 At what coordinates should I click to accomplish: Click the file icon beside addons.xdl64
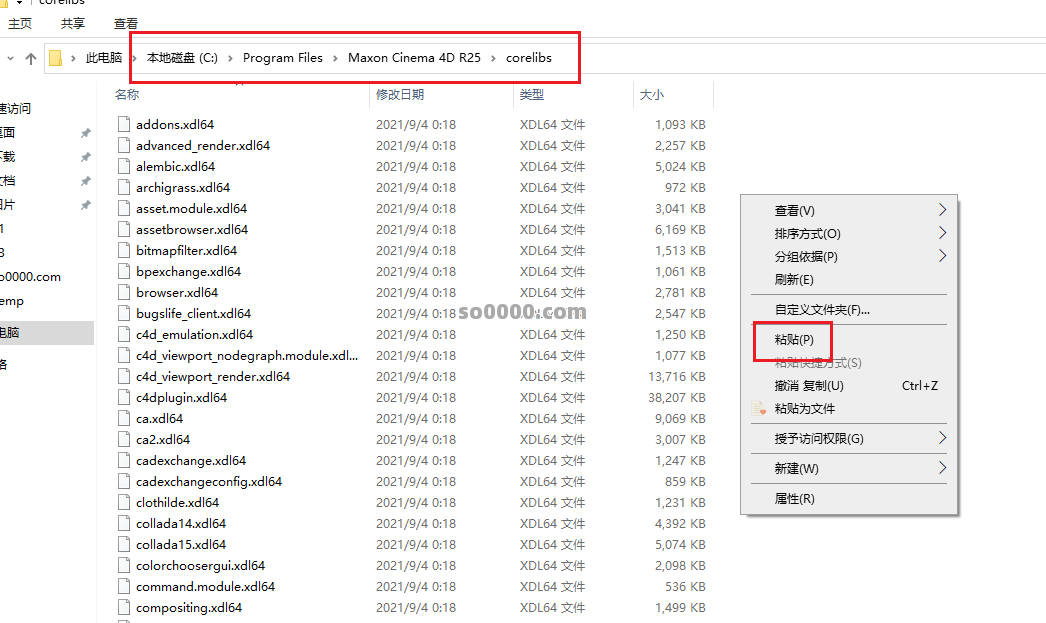(124, 124)
